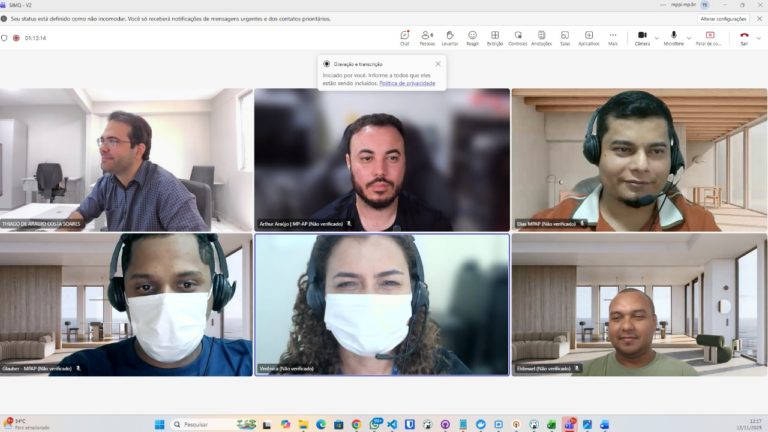Stop screen sharing with Parar de compartilhar
The image size is (768, 432).
[x=709, y=37]
